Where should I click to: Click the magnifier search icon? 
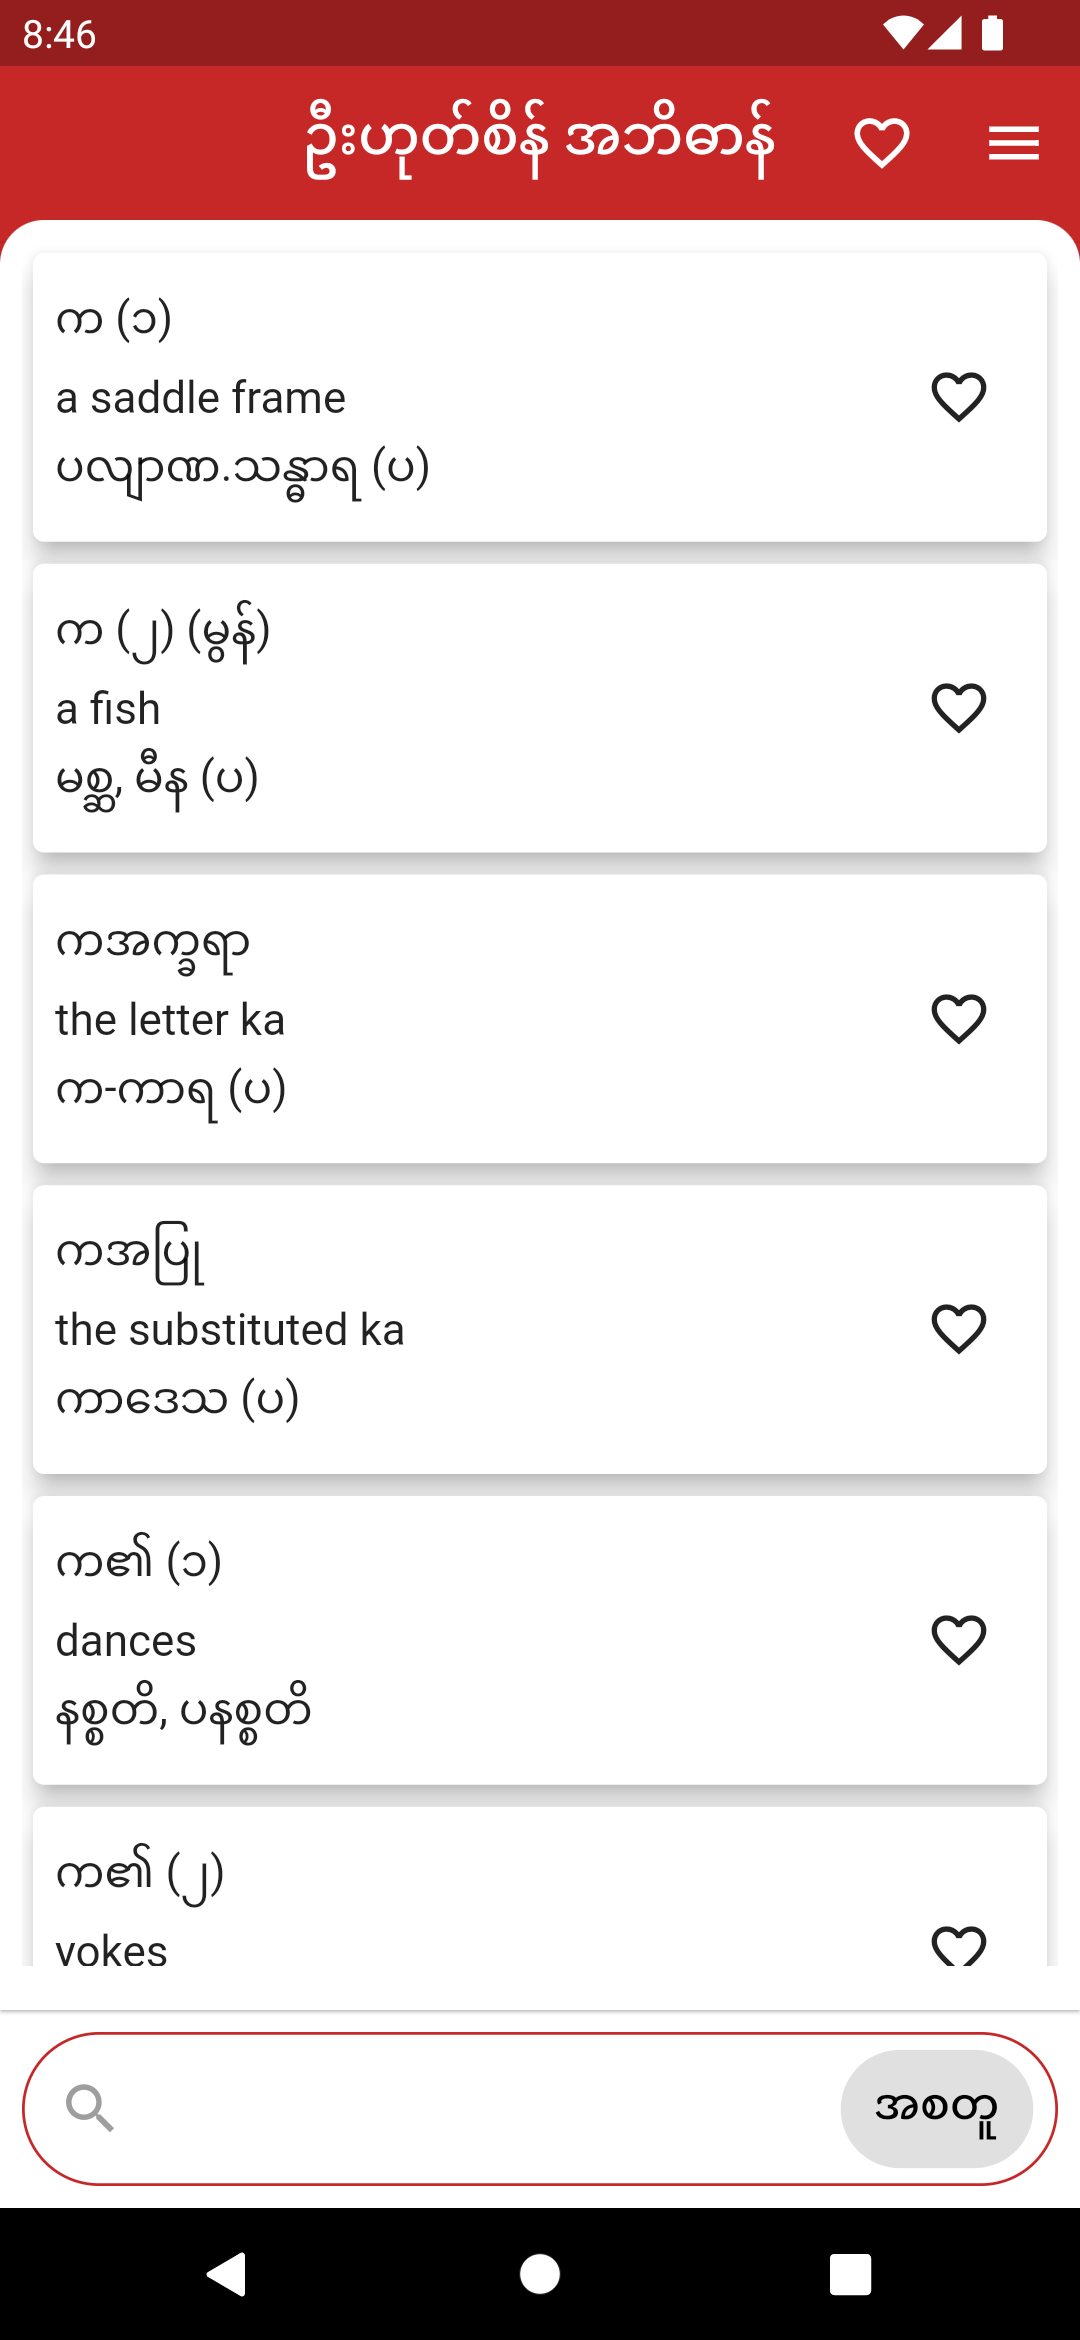click(90, 2108)
